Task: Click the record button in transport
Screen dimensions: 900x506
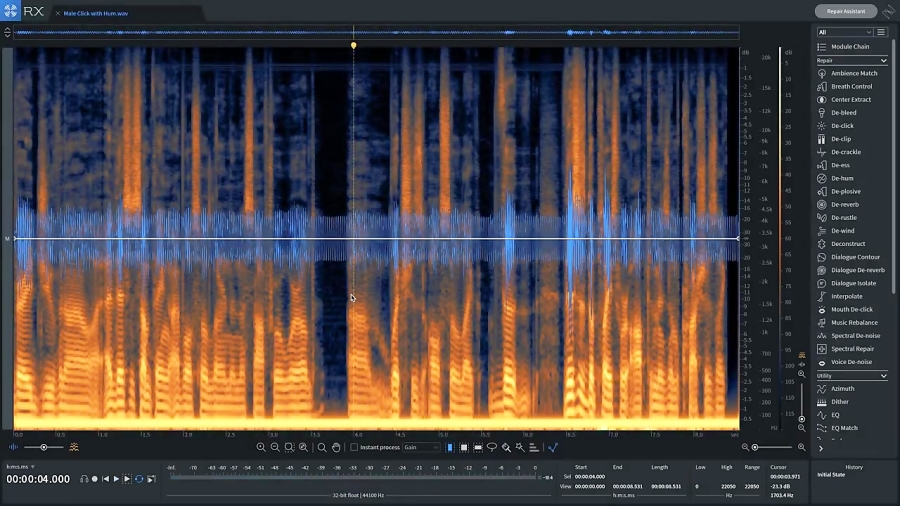Action: pos(95,479)
